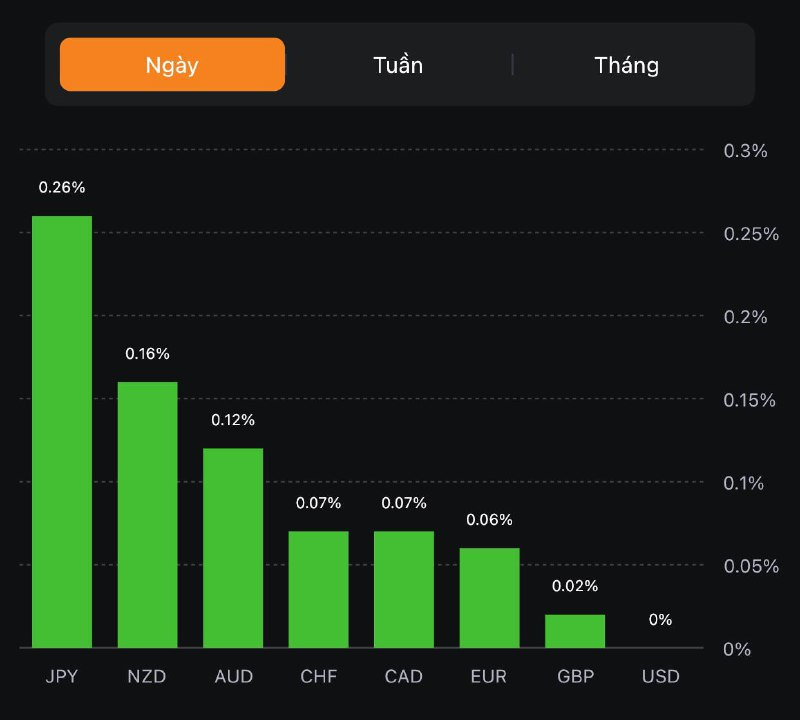This screenshot has height=720, width=800.
Task: Click the NZD axis label
Action: (148, 677)
